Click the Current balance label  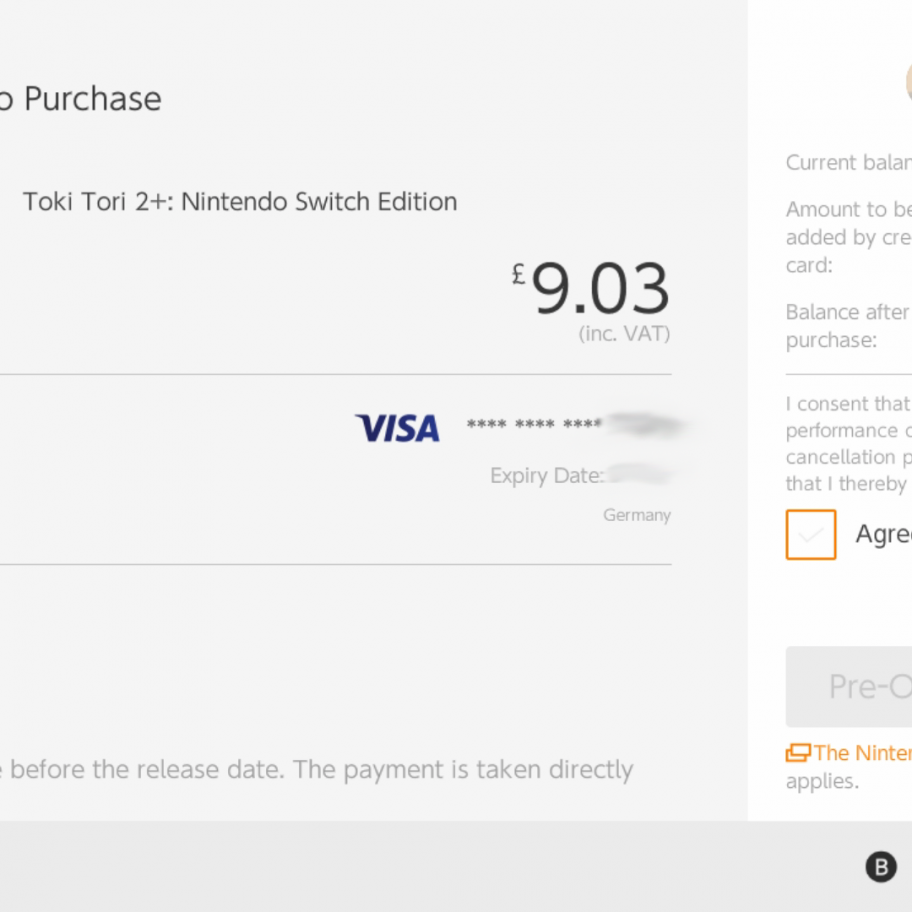(x=849, y=162)
